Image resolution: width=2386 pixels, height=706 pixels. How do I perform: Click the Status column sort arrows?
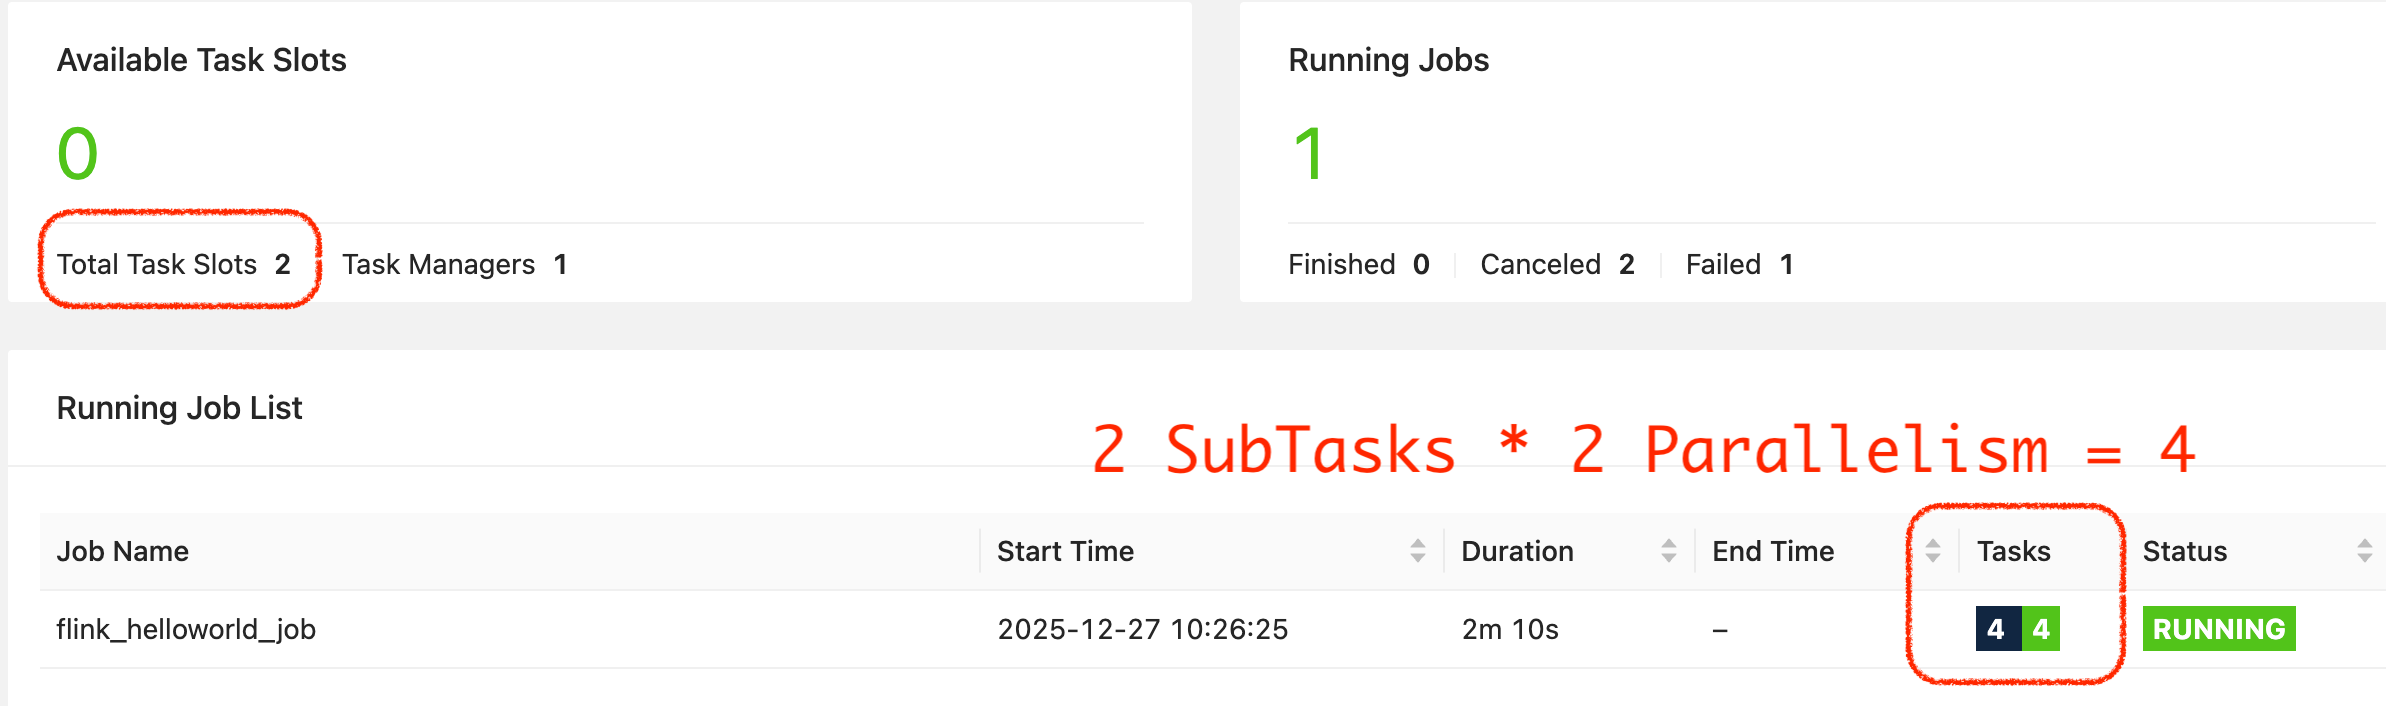coord(2364,551)
